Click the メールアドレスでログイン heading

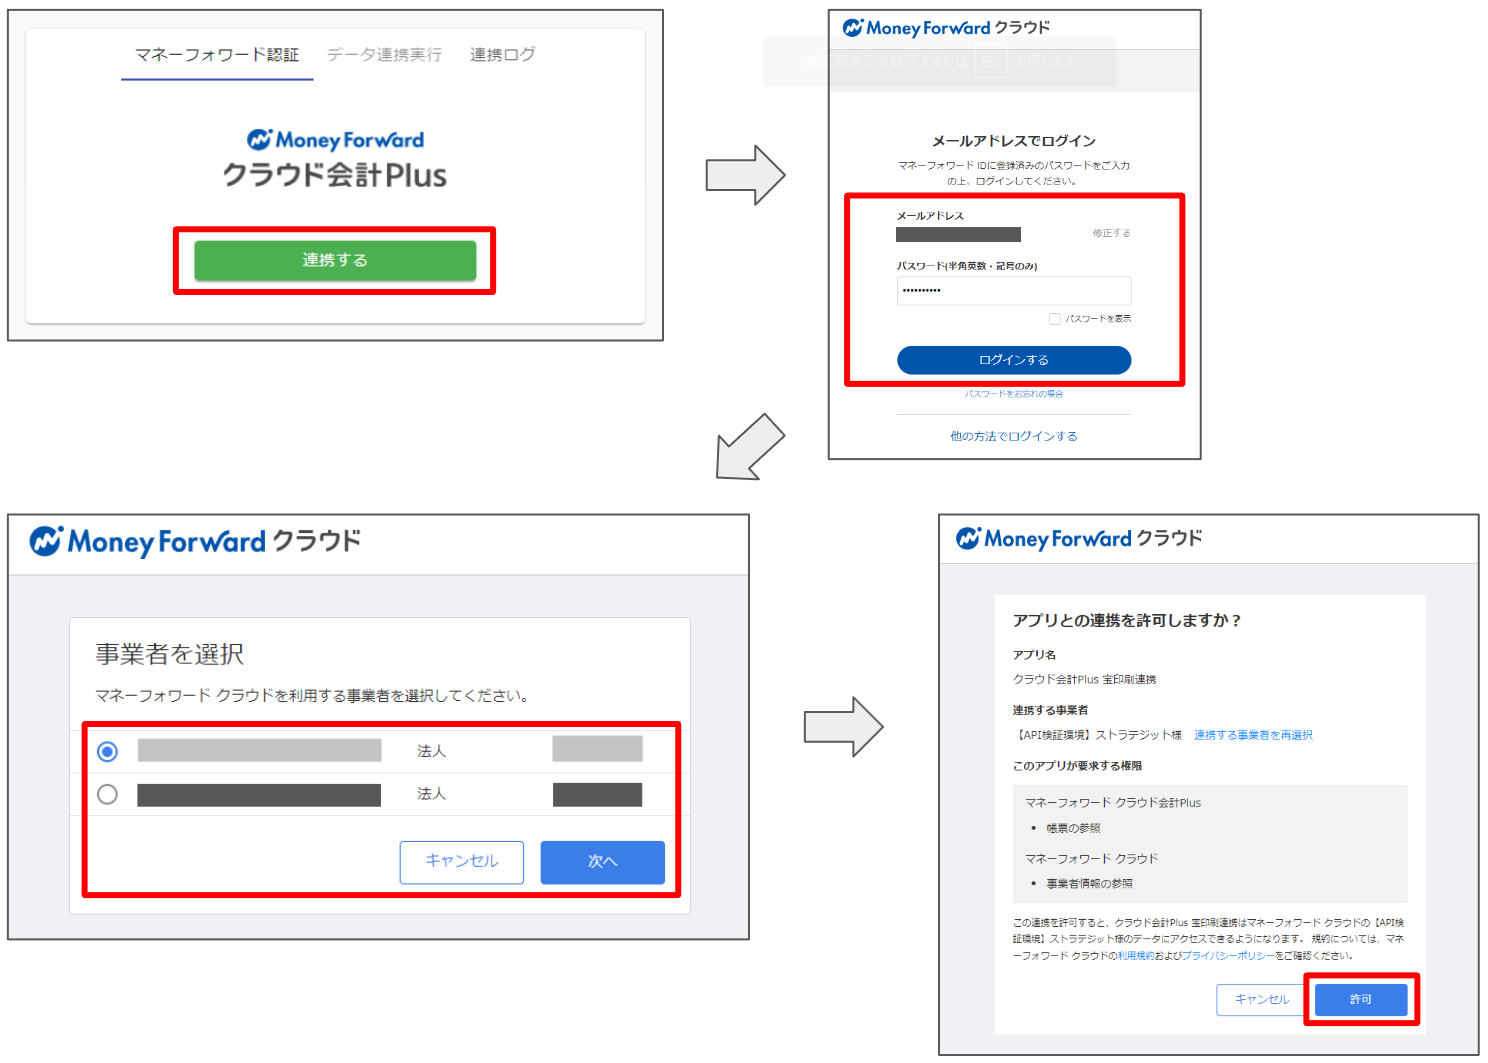coord(1014,141)
